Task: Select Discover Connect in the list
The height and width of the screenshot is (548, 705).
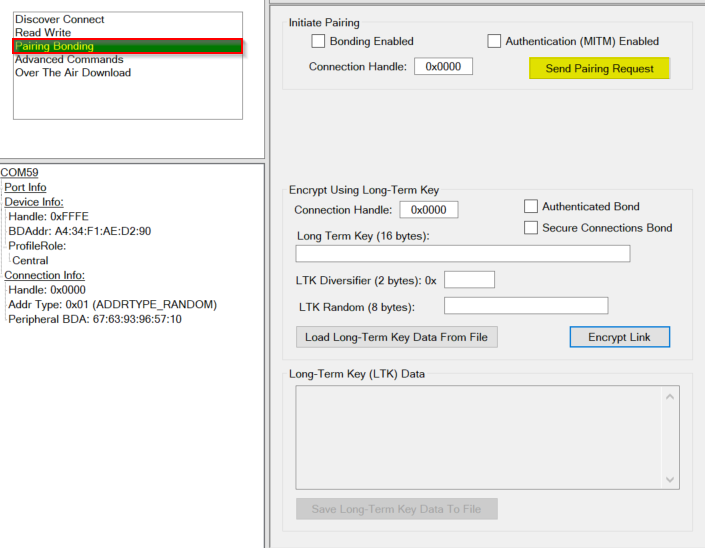Action: click(x=59, y=20)
